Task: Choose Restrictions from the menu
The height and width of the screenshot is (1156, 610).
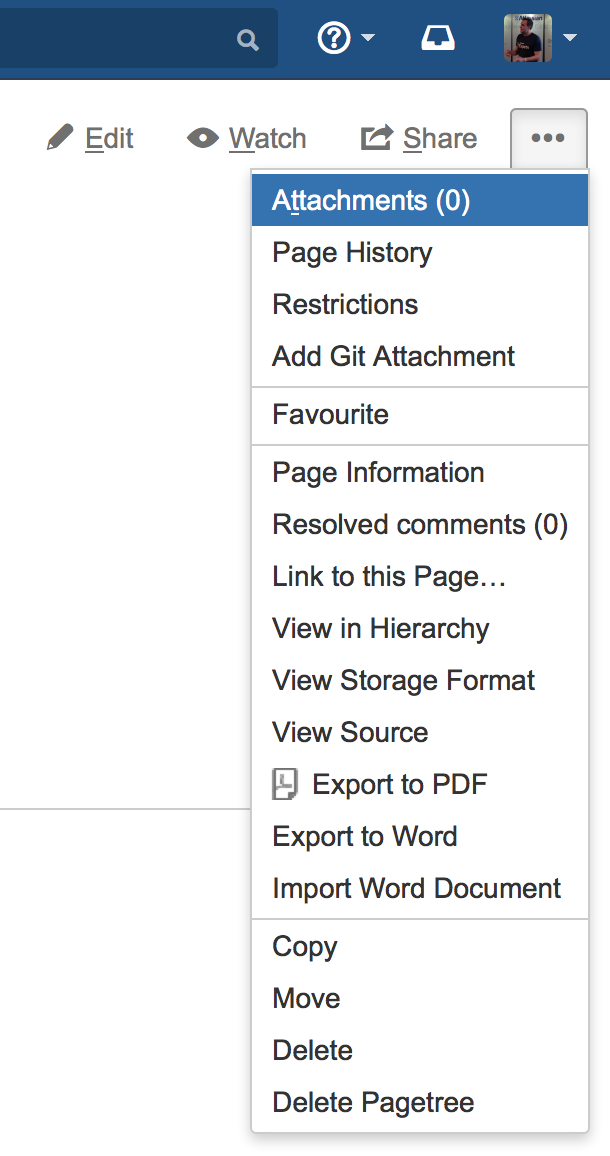Action: click(420, 304)
